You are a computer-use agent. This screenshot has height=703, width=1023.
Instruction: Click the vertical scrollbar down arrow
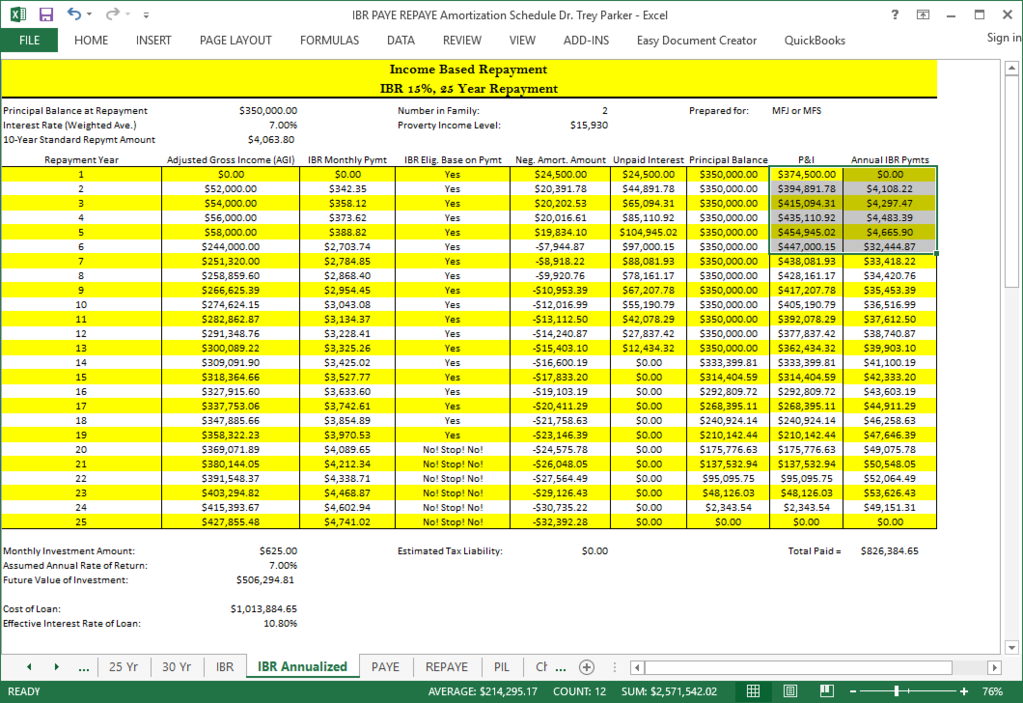pyautogui.click(x=1011, y=648)
